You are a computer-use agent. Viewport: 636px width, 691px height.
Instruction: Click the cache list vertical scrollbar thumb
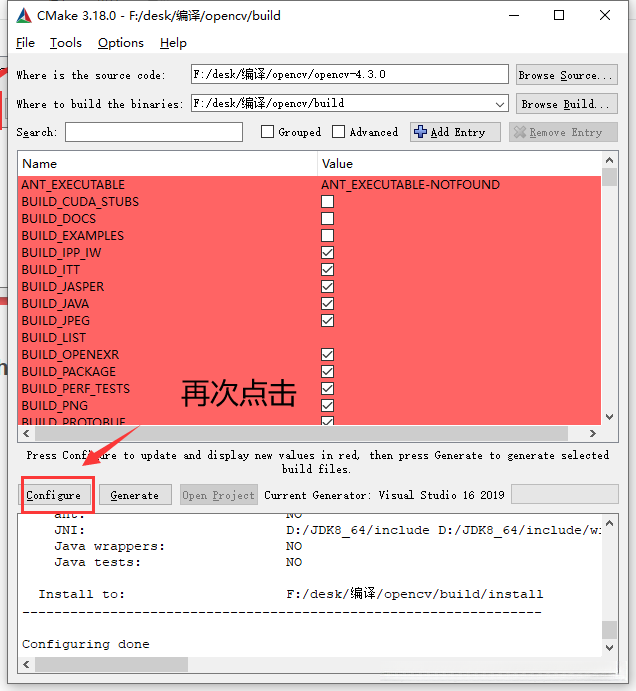pyautogui.click(x=610, y=177)
